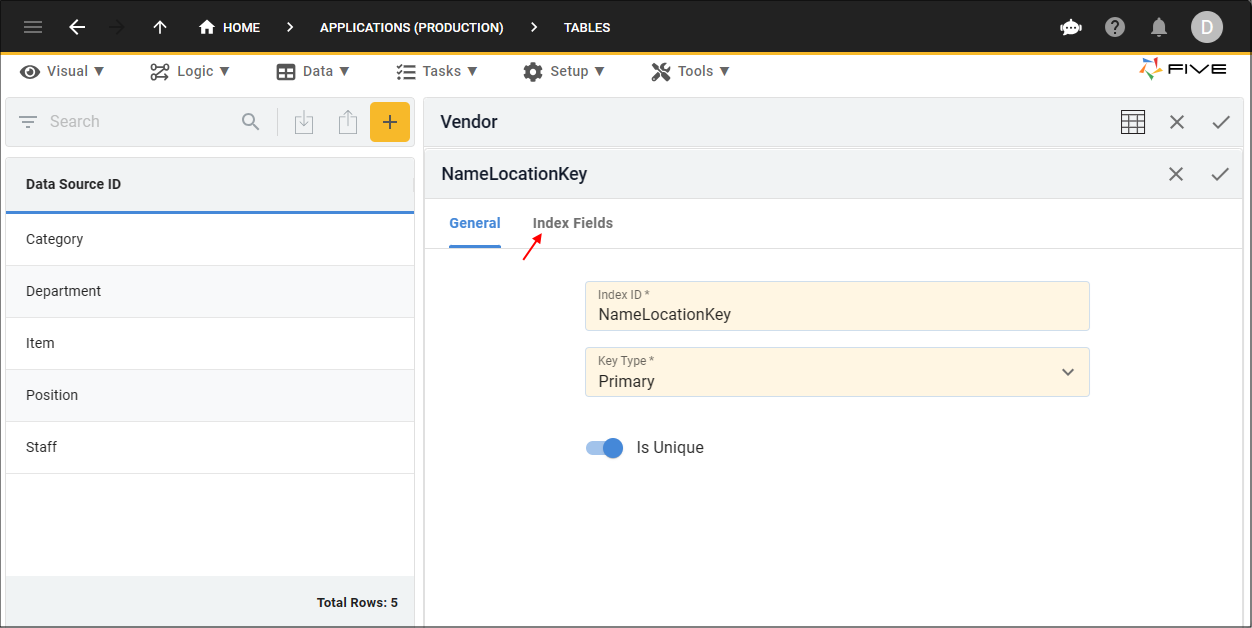Screen dimensions: 1252x628
Task: Click the magnifier search icon
Action: (251, 122)
